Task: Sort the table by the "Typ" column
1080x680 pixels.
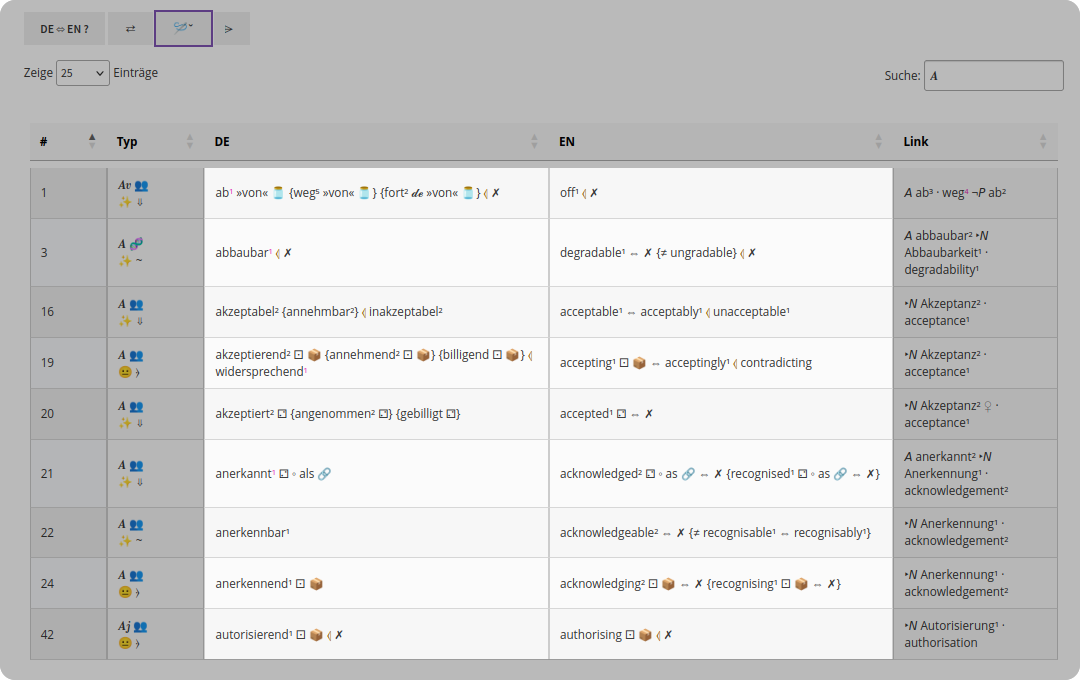Action: pyautogui.click(x=155, y=141)
